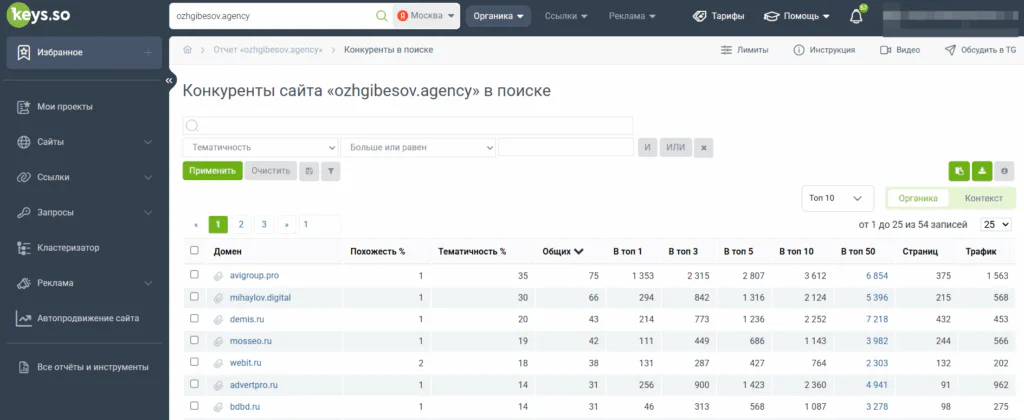
Task: Open the Органика dropdown menu
Action: (x=498, y=16)
